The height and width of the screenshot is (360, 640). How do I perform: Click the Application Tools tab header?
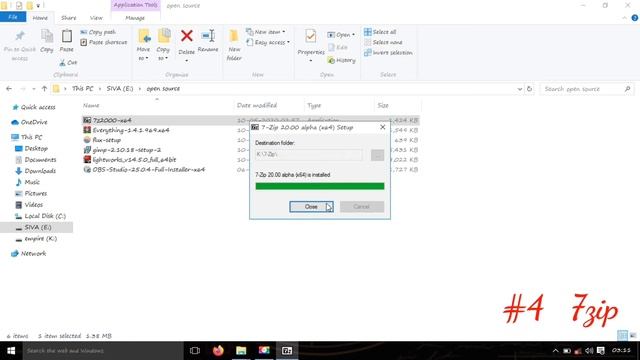135,5
